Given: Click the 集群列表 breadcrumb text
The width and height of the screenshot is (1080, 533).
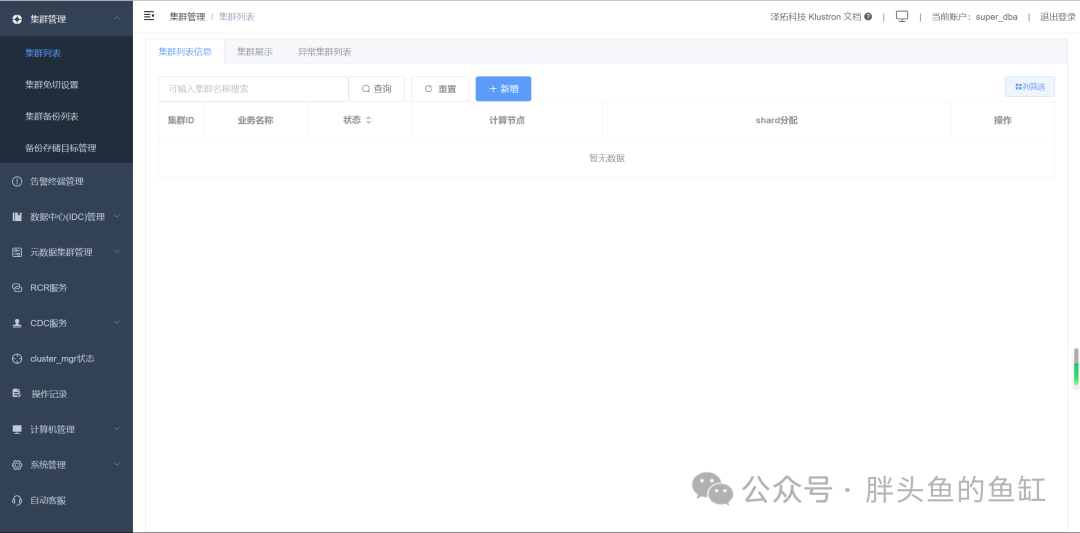Looking at the screenshot, I should (237, 17).
